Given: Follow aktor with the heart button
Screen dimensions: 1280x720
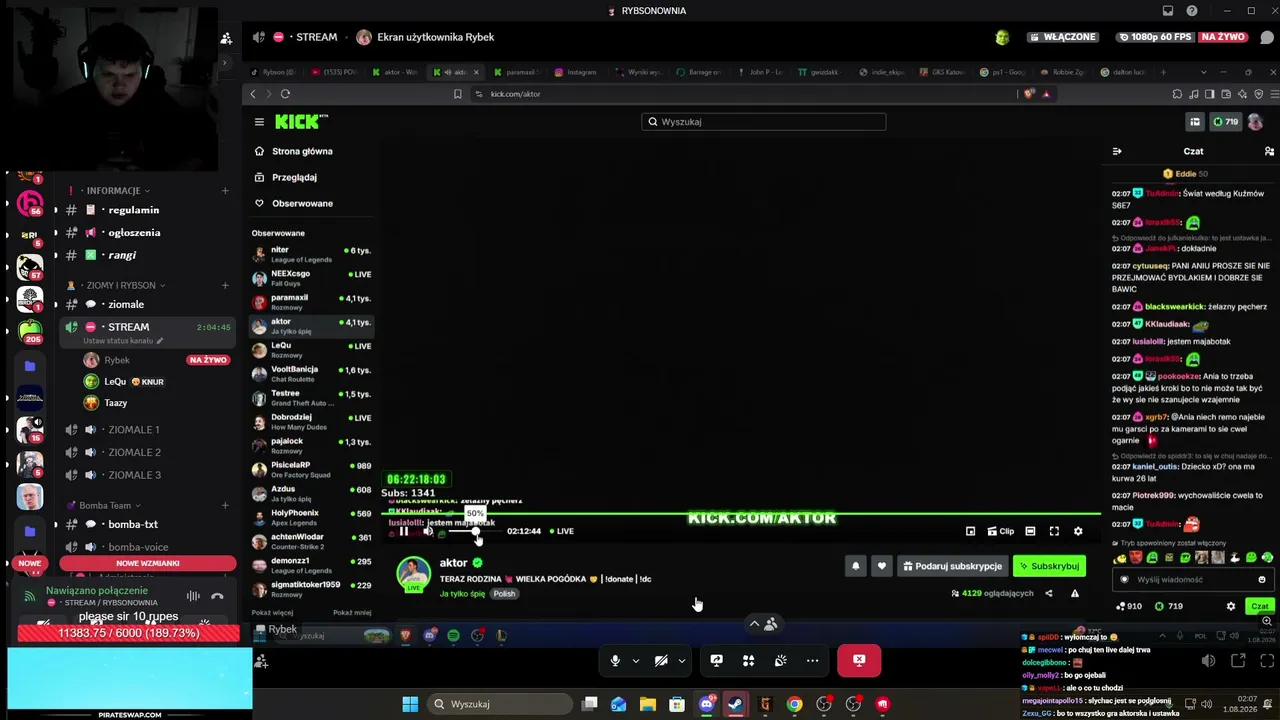Looking at the screenshot, I should pos(881,566).
